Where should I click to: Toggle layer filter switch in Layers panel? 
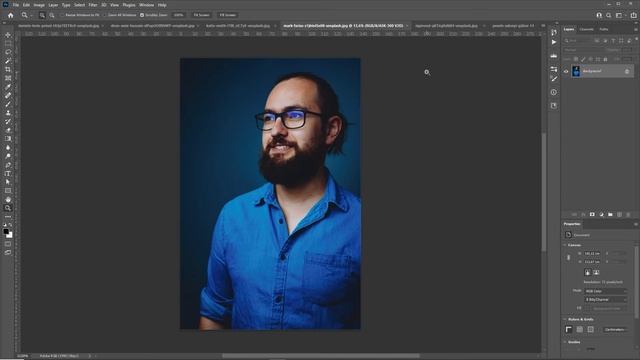pos(636,40)
